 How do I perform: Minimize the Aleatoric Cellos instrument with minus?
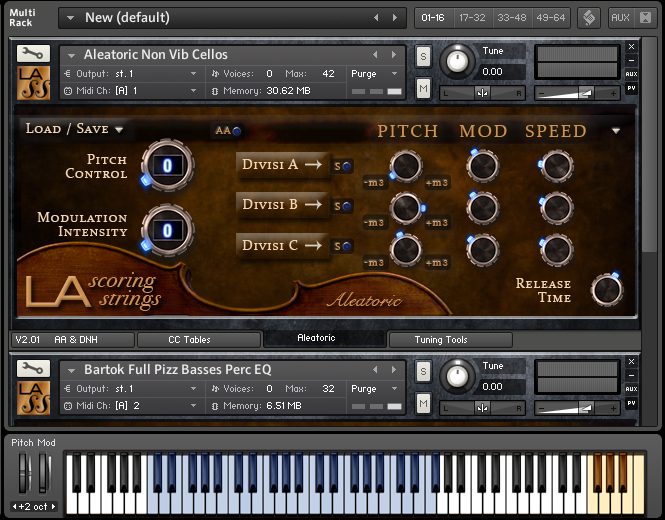[x=631, y=60]
